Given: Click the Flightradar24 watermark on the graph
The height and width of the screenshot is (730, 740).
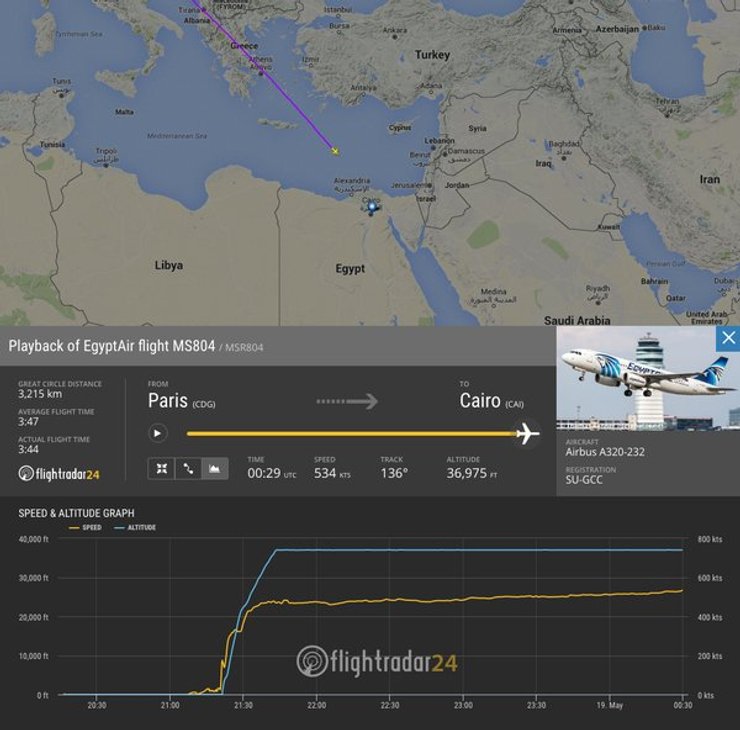Looking at the screenshot, I should point(377,661).
